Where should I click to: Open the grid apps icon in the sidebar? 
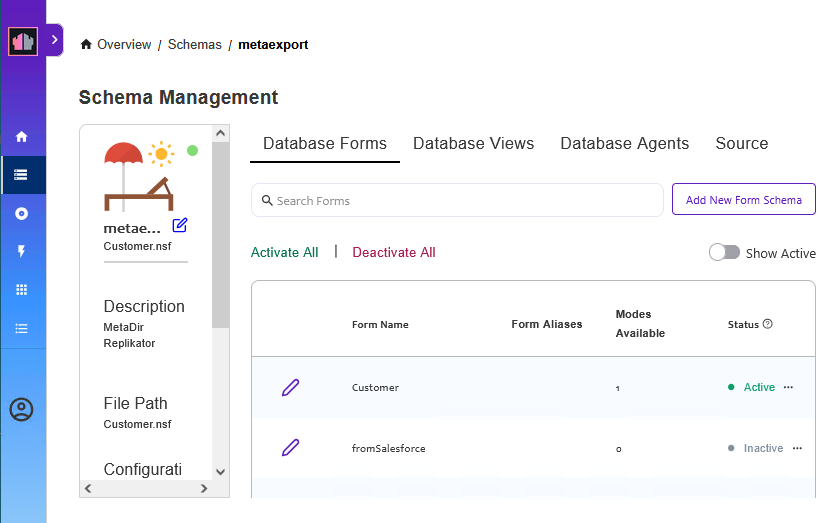coord(21,290)
